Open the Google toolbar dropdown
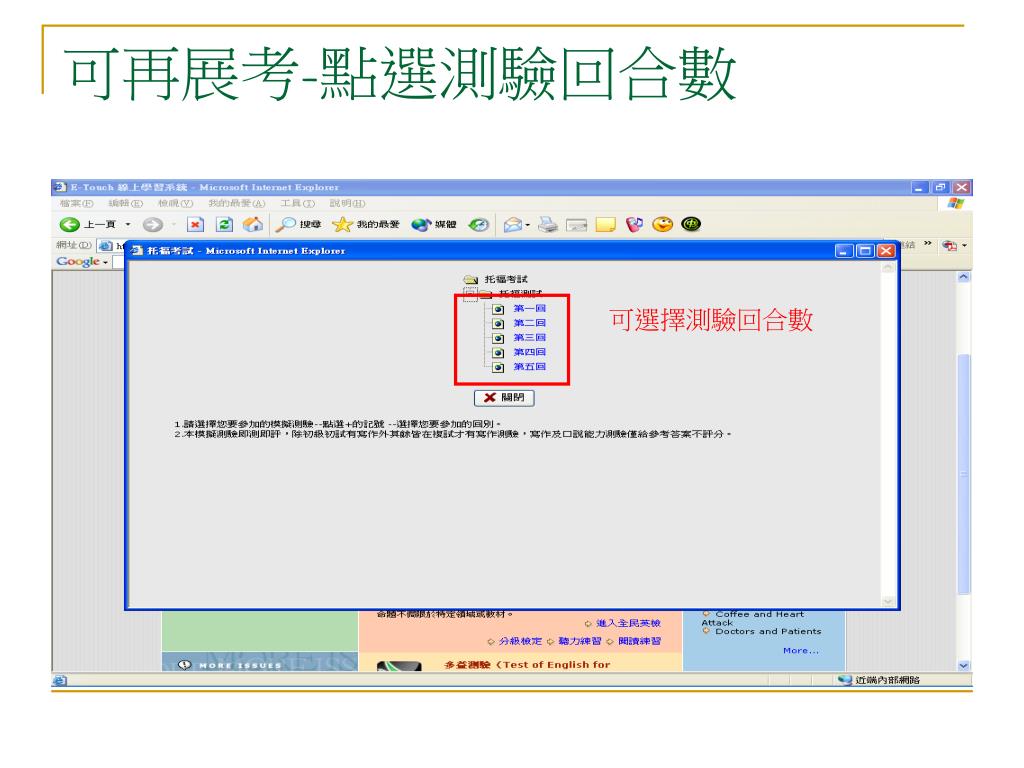The height and width of the screenshot is (768, 1024). (x=106, y=263)
